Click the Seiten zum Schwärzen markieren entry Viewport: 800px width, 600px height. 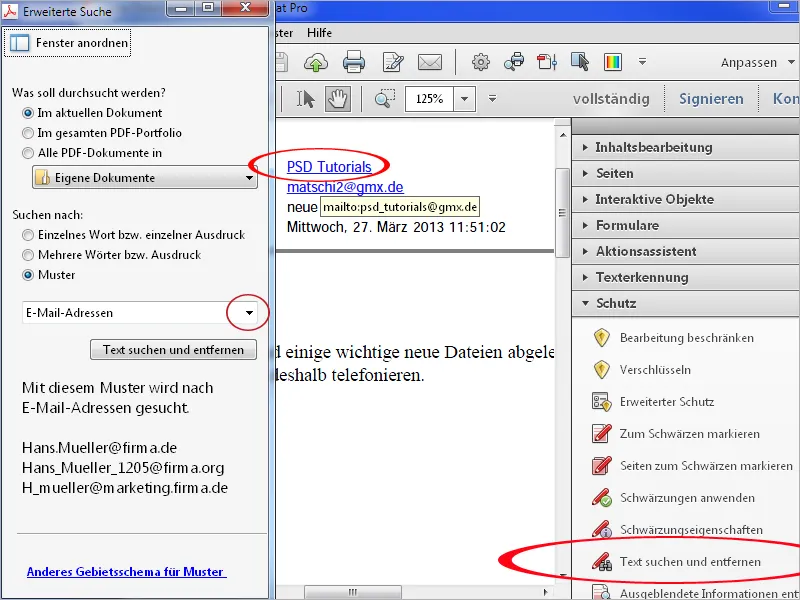pos(706,466)
